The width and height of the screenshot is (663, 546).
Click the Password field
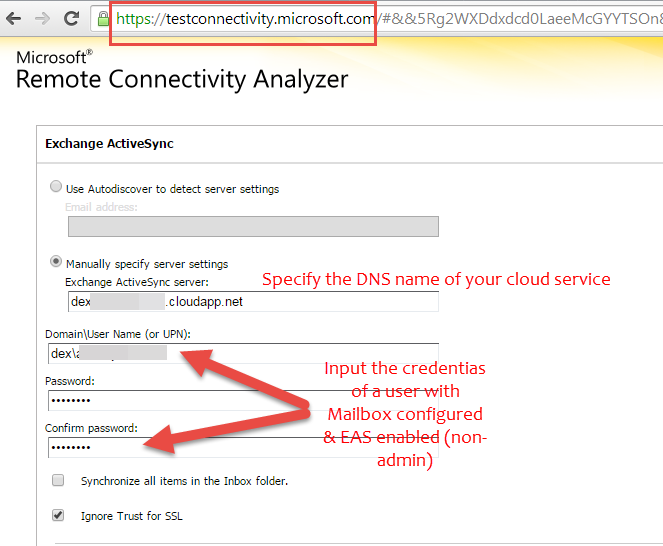[244, 400]
